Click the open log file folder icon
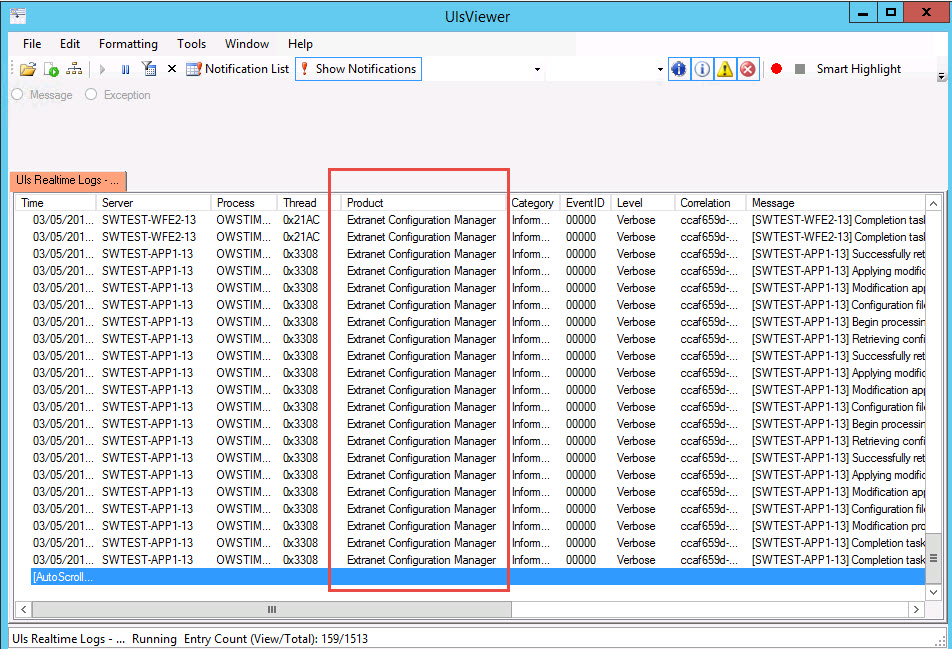 tap(27, 69)
